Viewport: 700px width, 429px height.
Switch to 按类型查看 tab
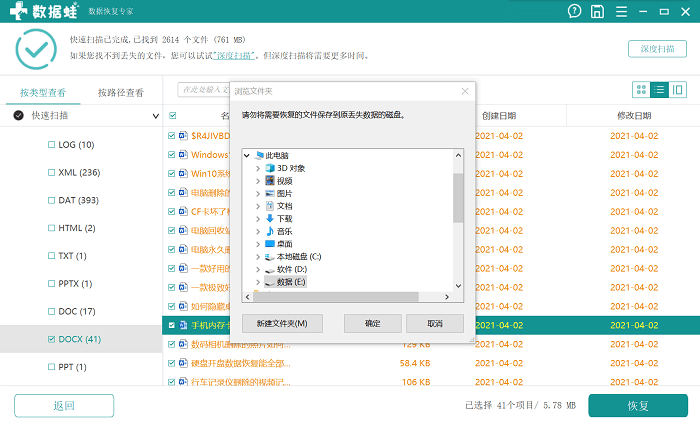(x=43, y=92)
